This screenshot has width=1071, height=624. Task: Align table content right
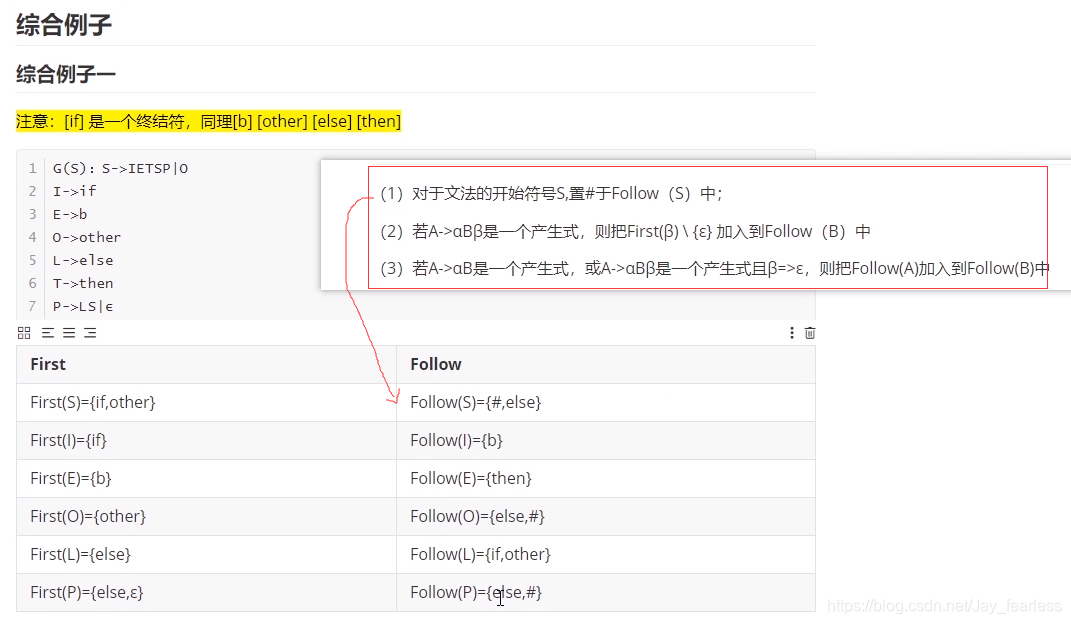(x=90, y=333)
